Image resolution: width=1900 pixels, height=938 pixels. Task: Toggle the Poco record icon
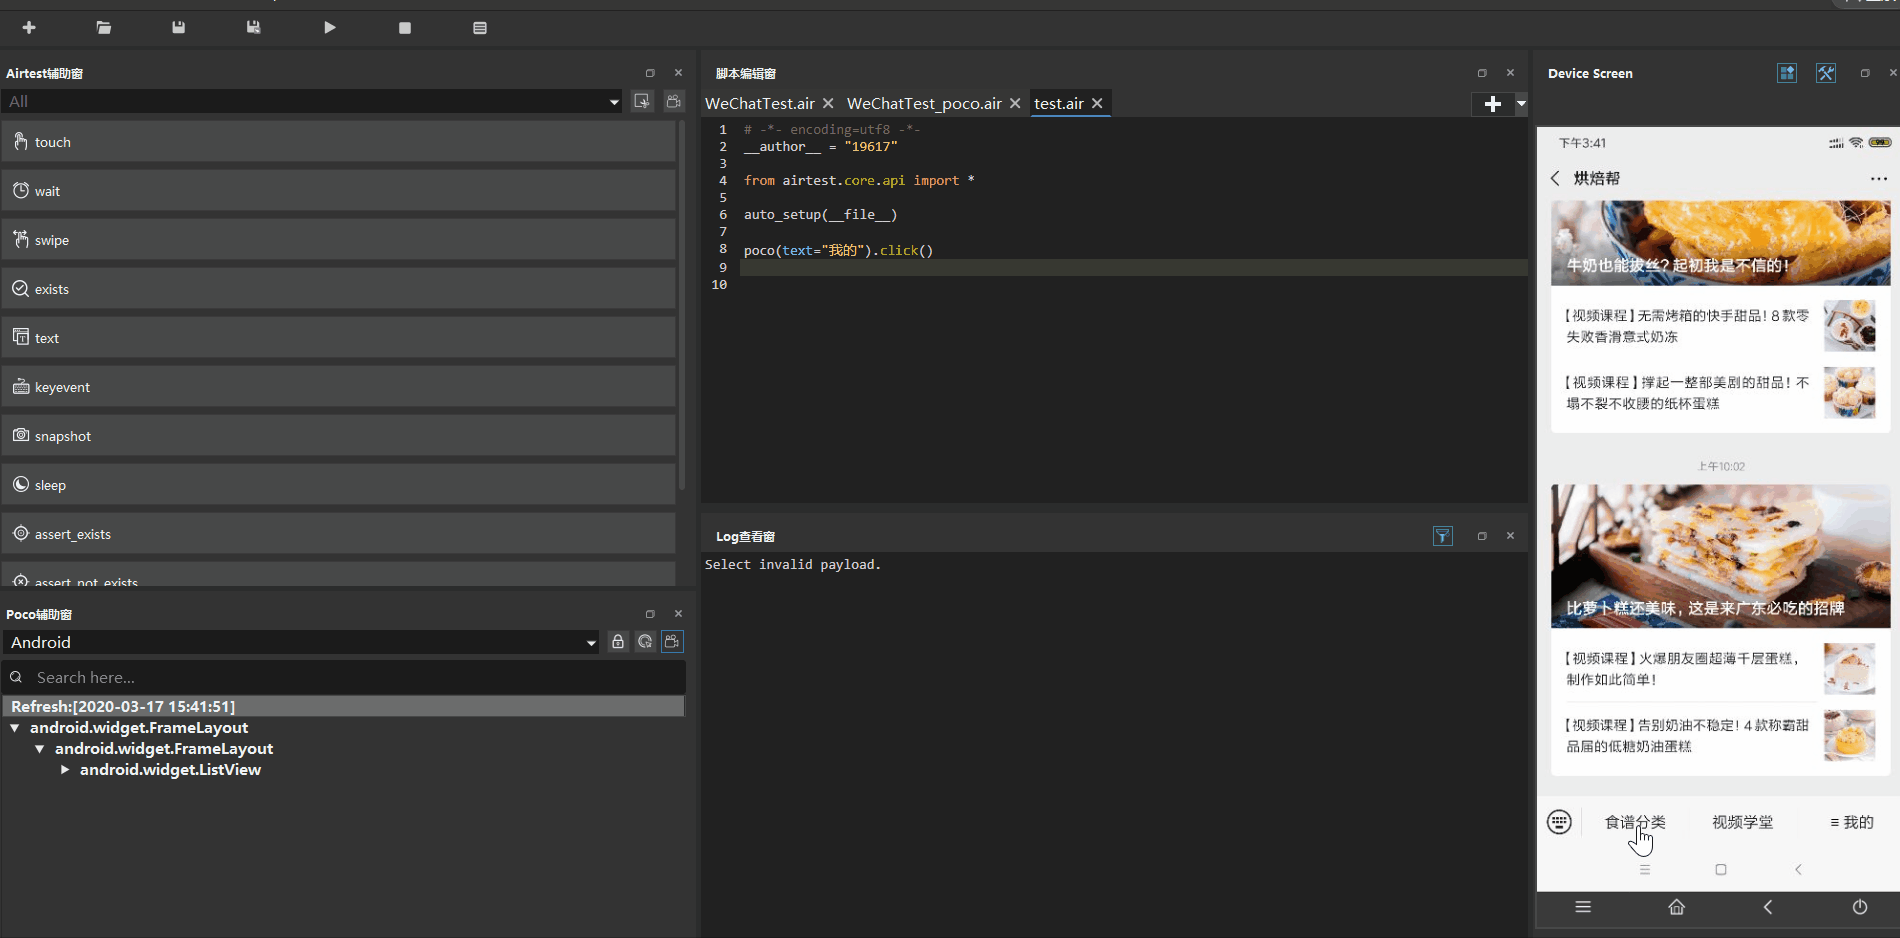click(672, 642)
